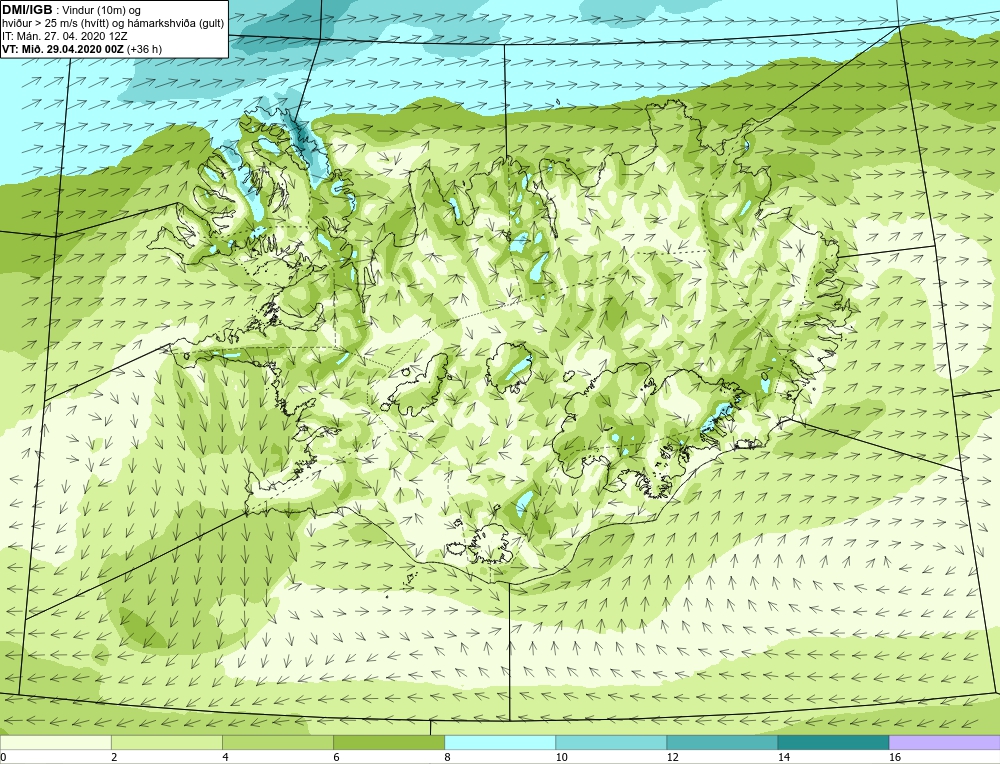Click the purple above-16 m/s legend swatch
This screenshot has height=764, width=1000.
tap(944, 742)
